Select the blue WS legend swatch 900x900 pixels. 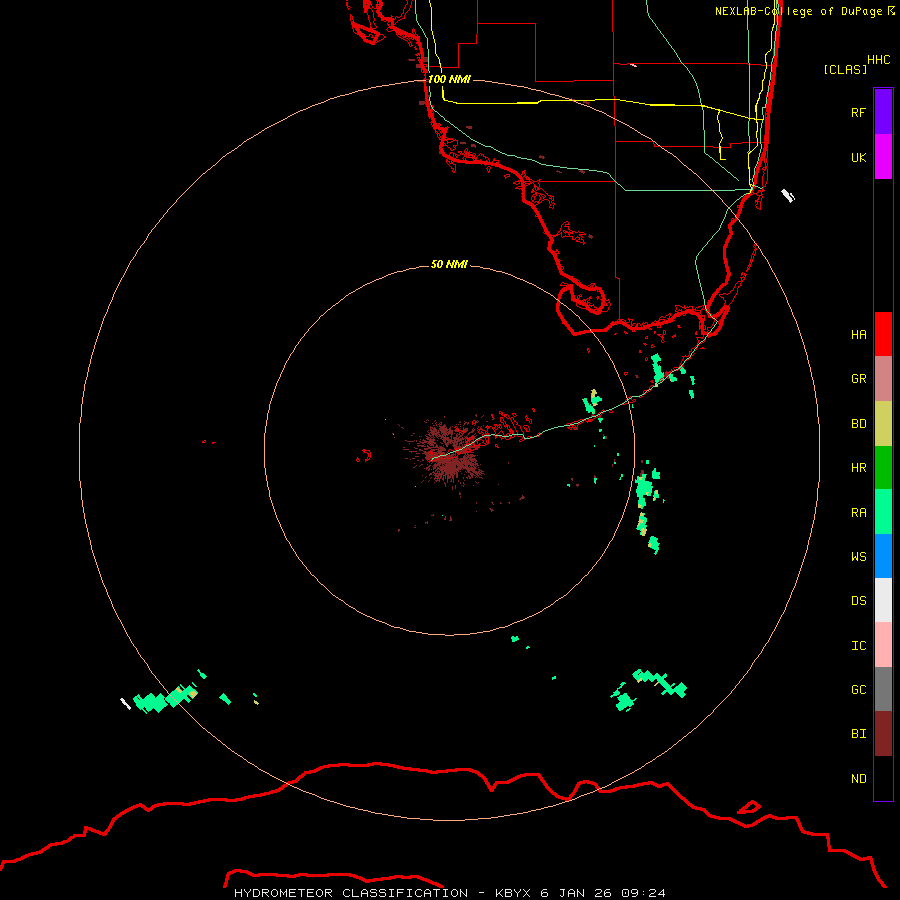(883, 556)
